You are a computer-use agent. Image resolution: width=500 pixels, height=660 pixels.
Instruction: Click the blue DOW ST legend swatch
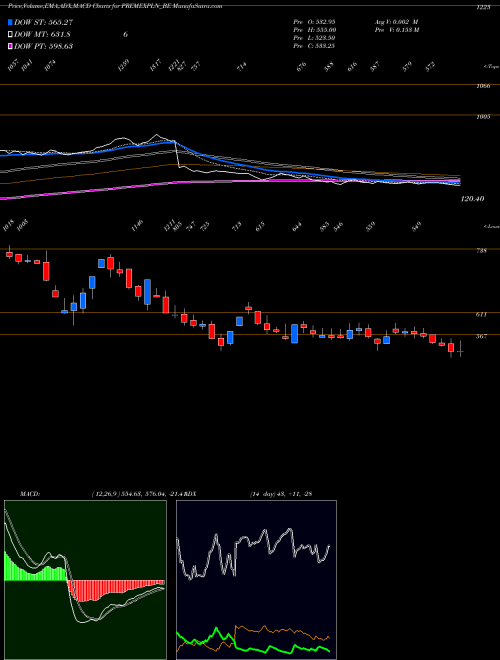pyautogui.click(x=11, y=22)
